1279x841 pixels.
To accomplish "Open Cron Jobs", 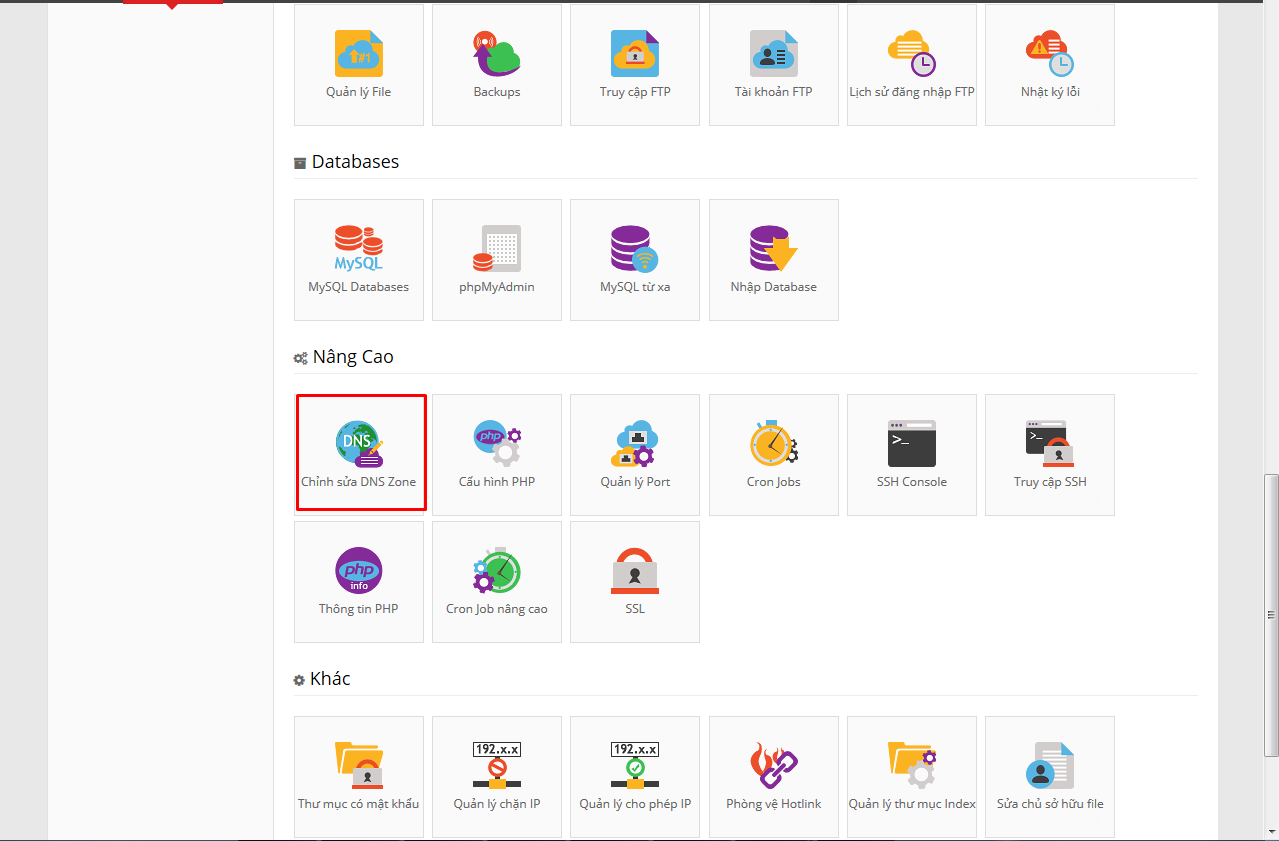I will [774, 455].
